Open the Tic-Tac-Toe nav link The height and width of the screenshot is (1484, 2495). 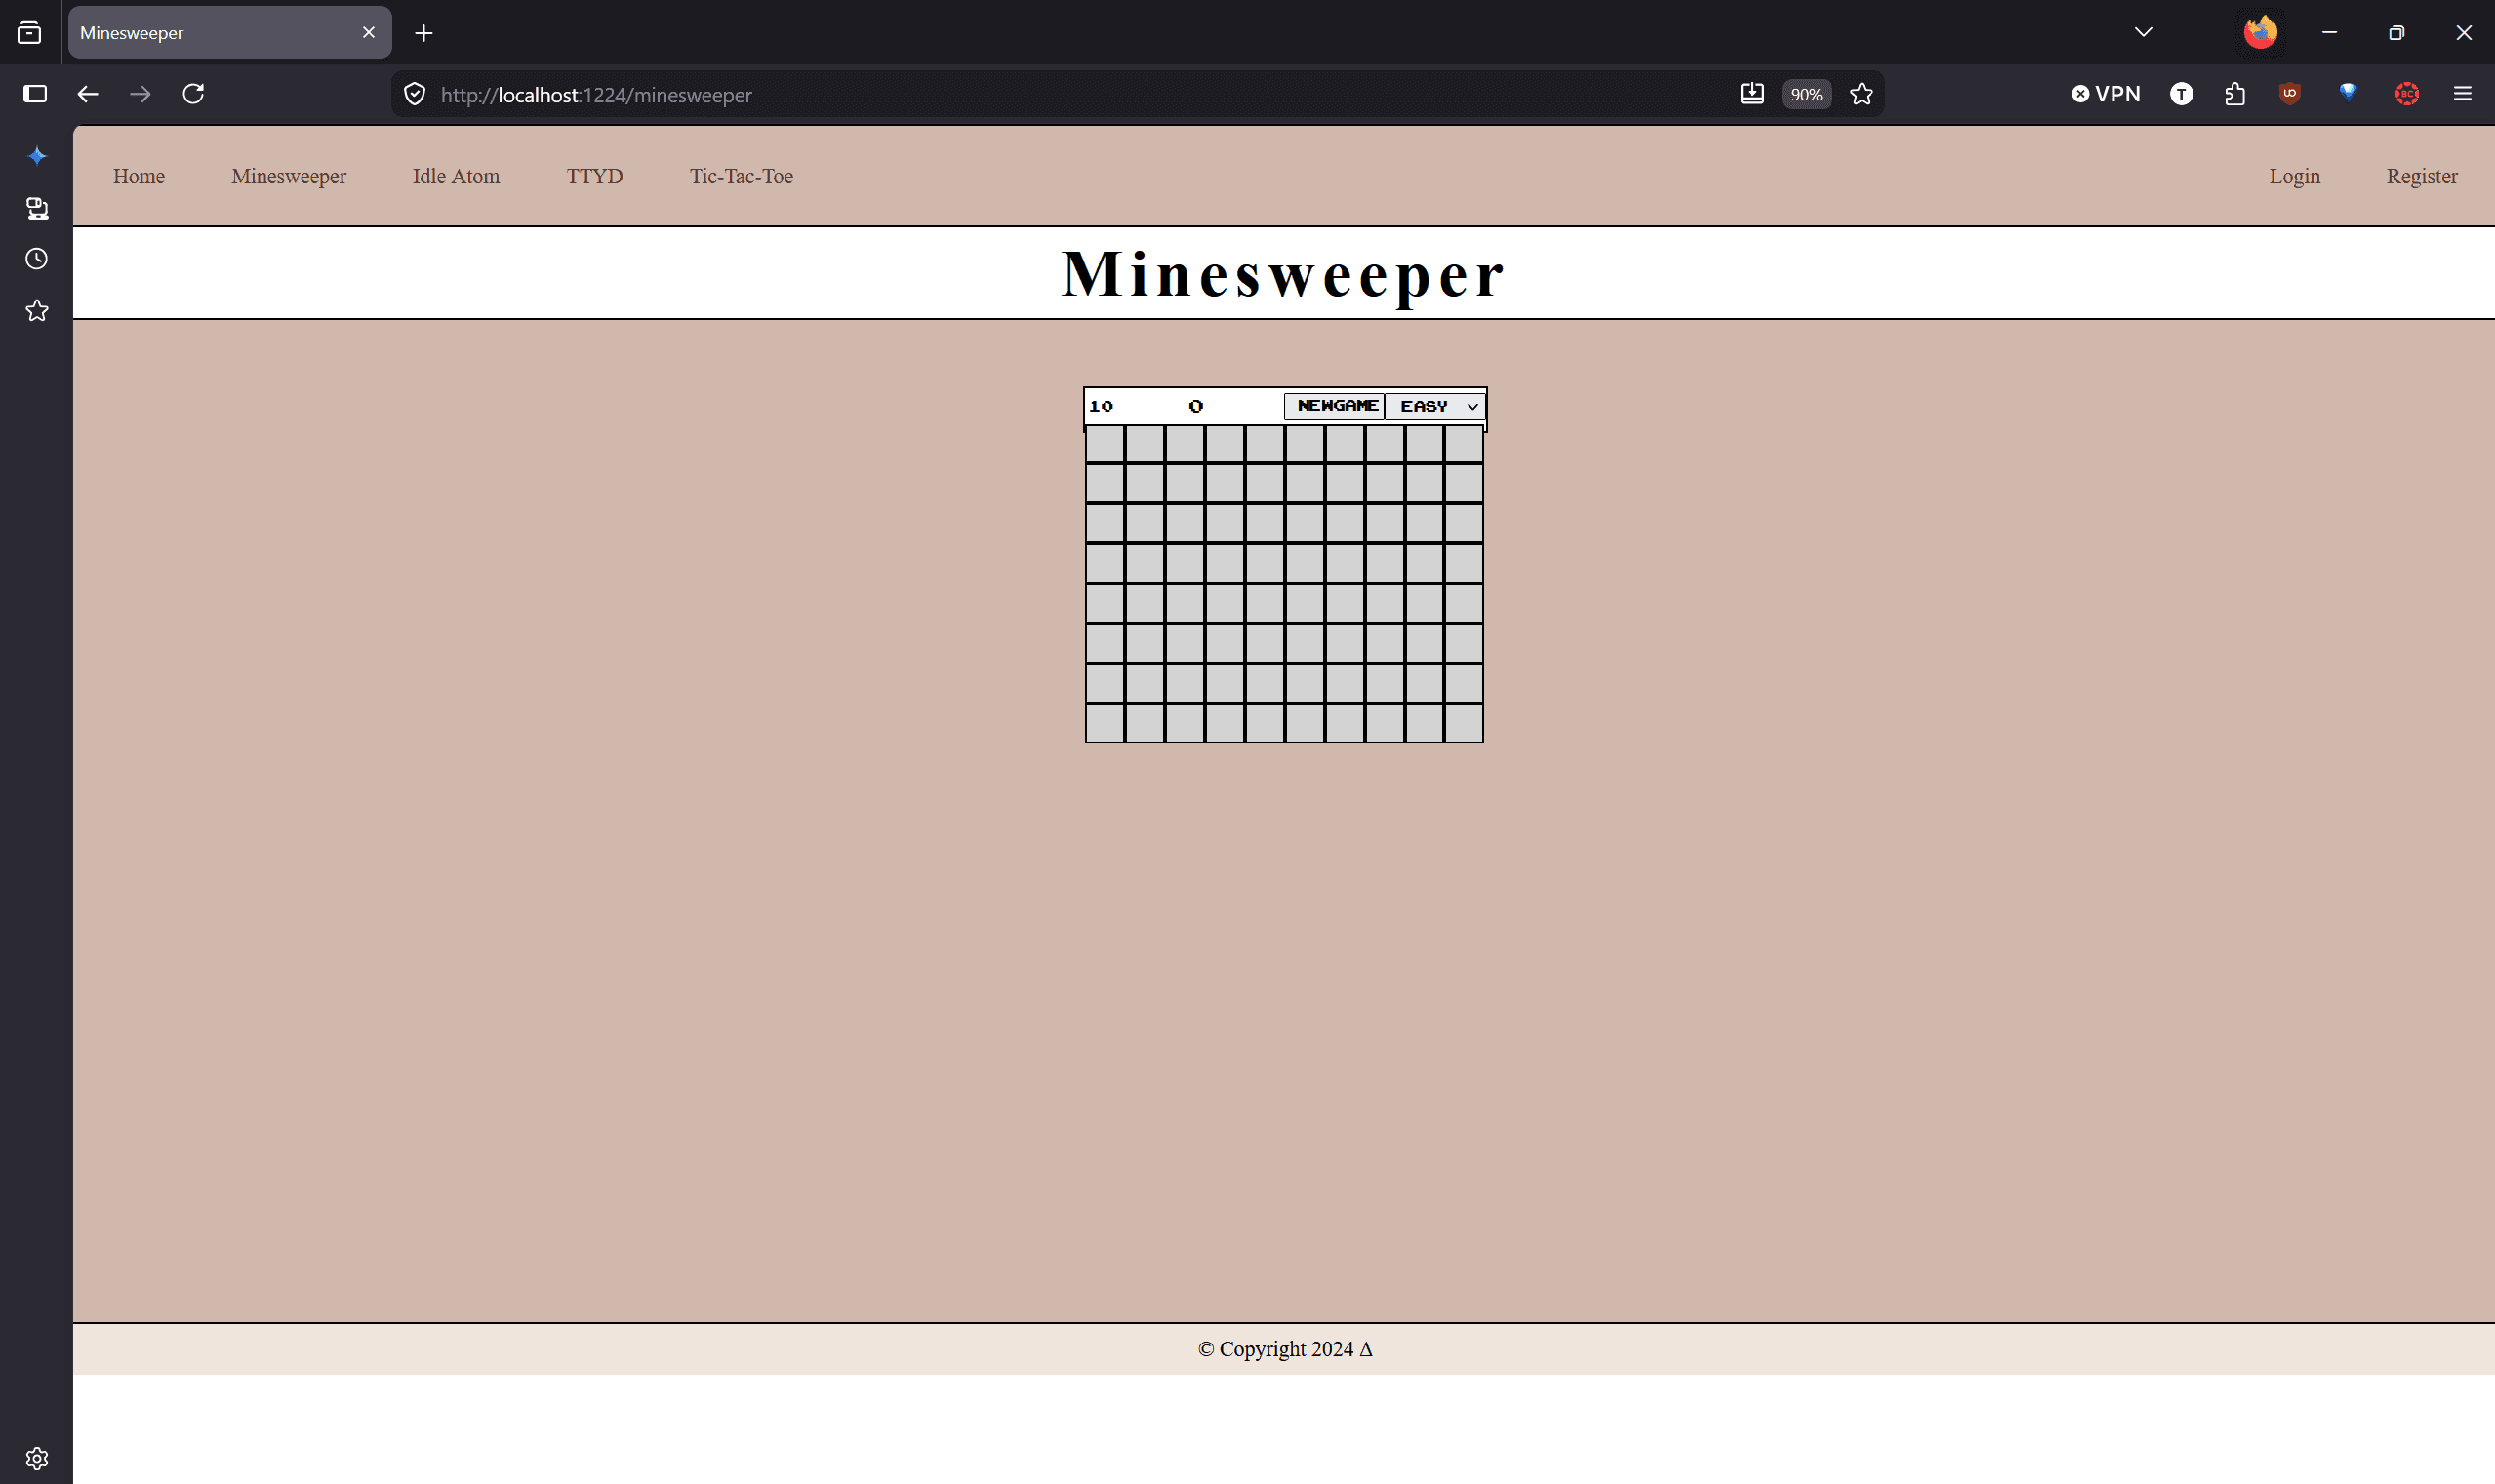point(741,176)
